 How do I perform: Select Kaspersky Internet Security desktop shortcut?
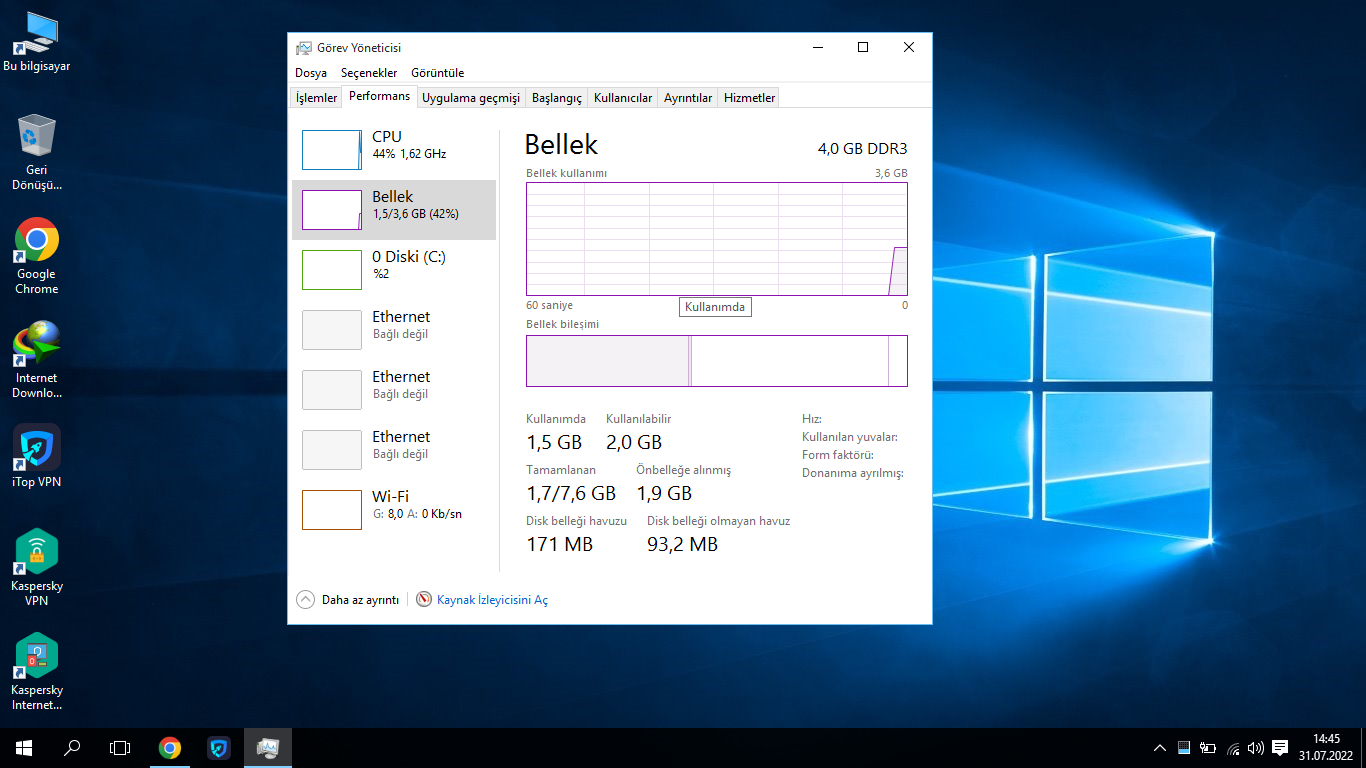37,673
